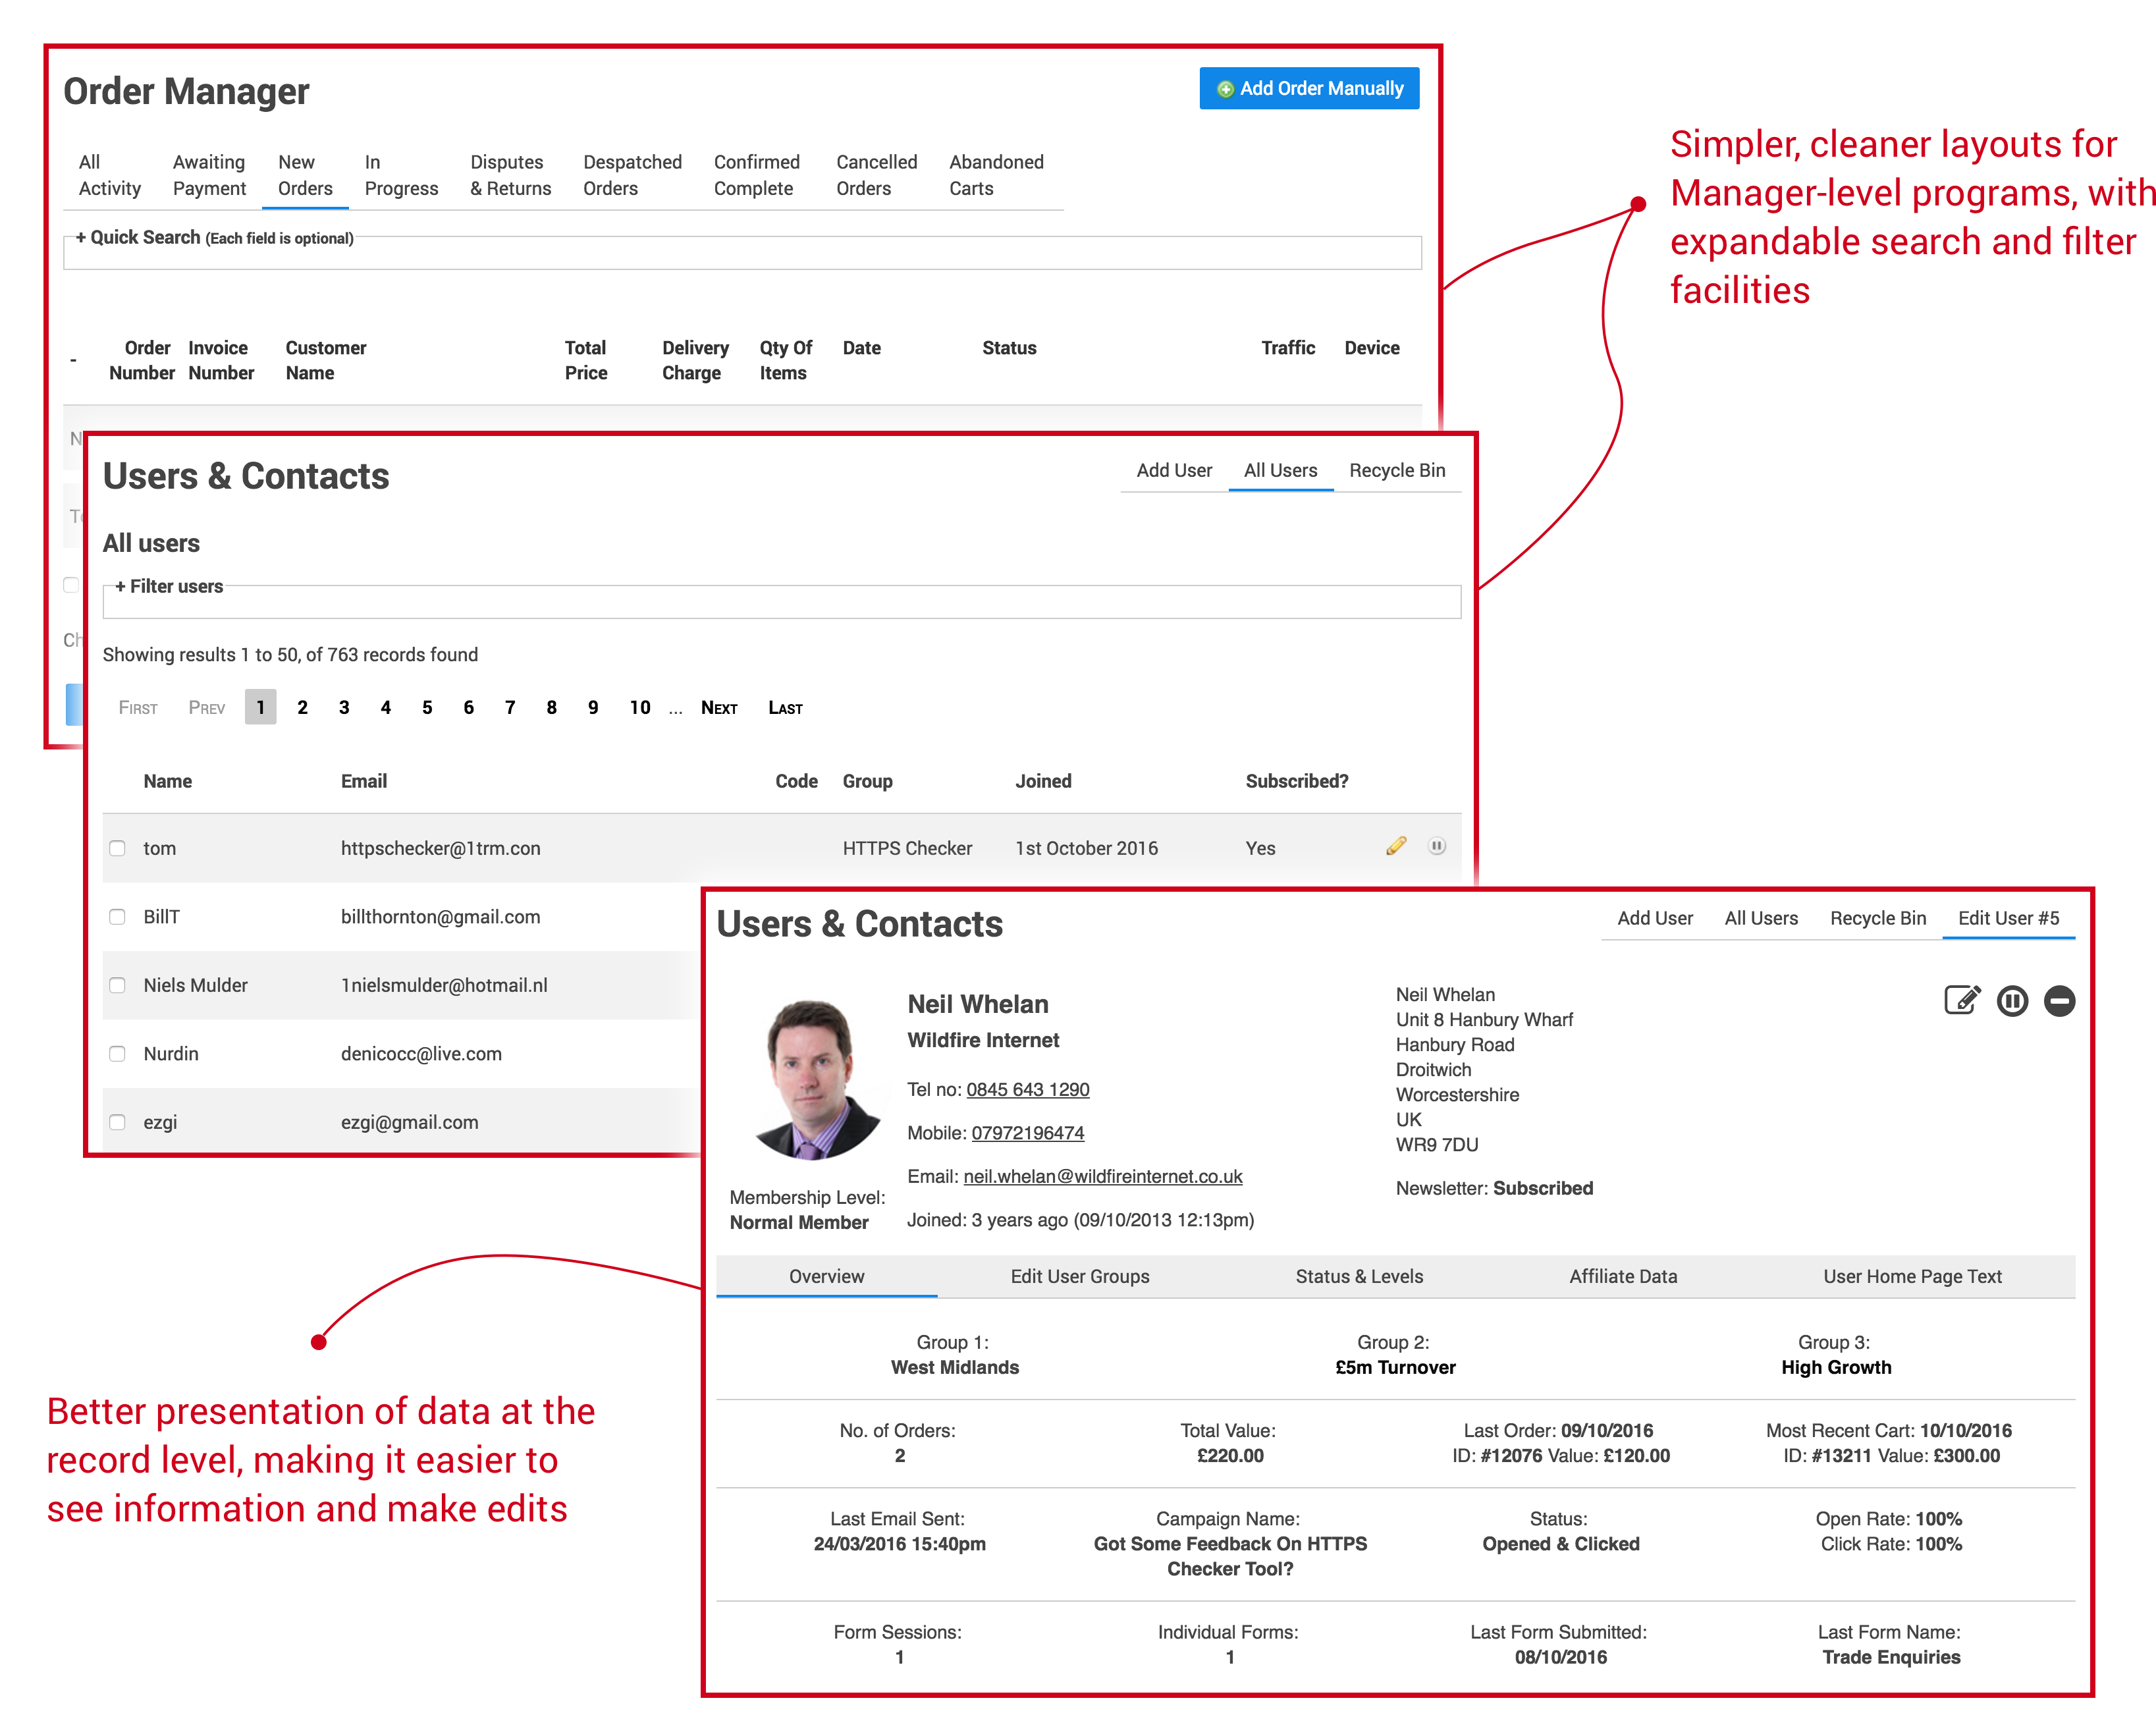
Task: Expand the Filter users section
Action: [x=168, y=586]
